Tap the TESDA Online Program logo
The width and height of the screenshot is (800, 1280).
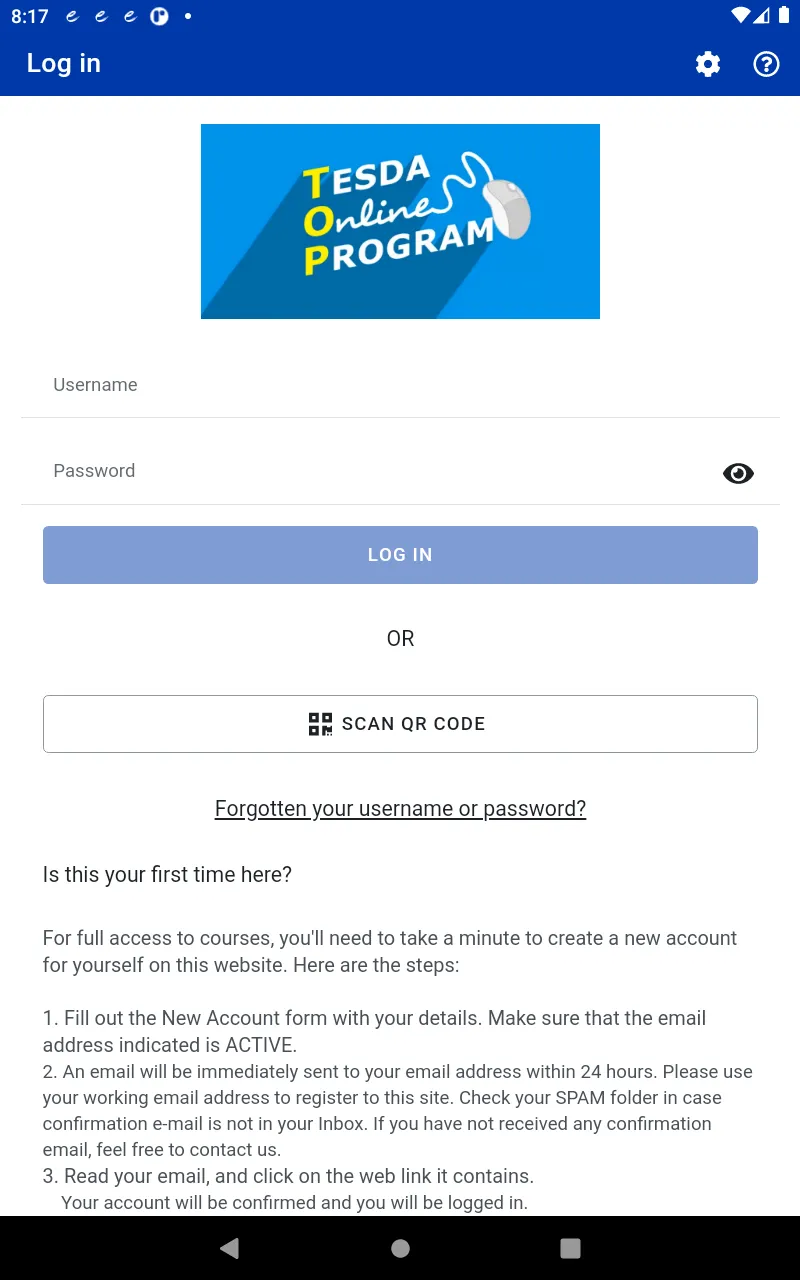point(400,221)
